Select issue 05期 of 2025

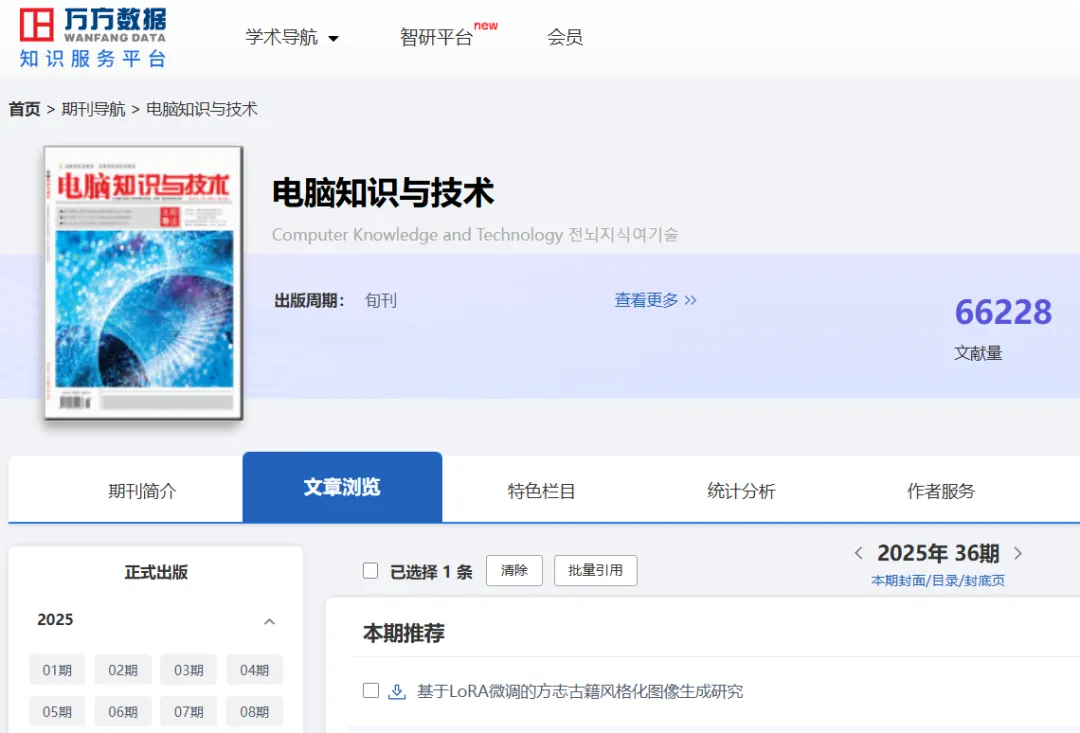pyautogui.click(x=57, y=711)
